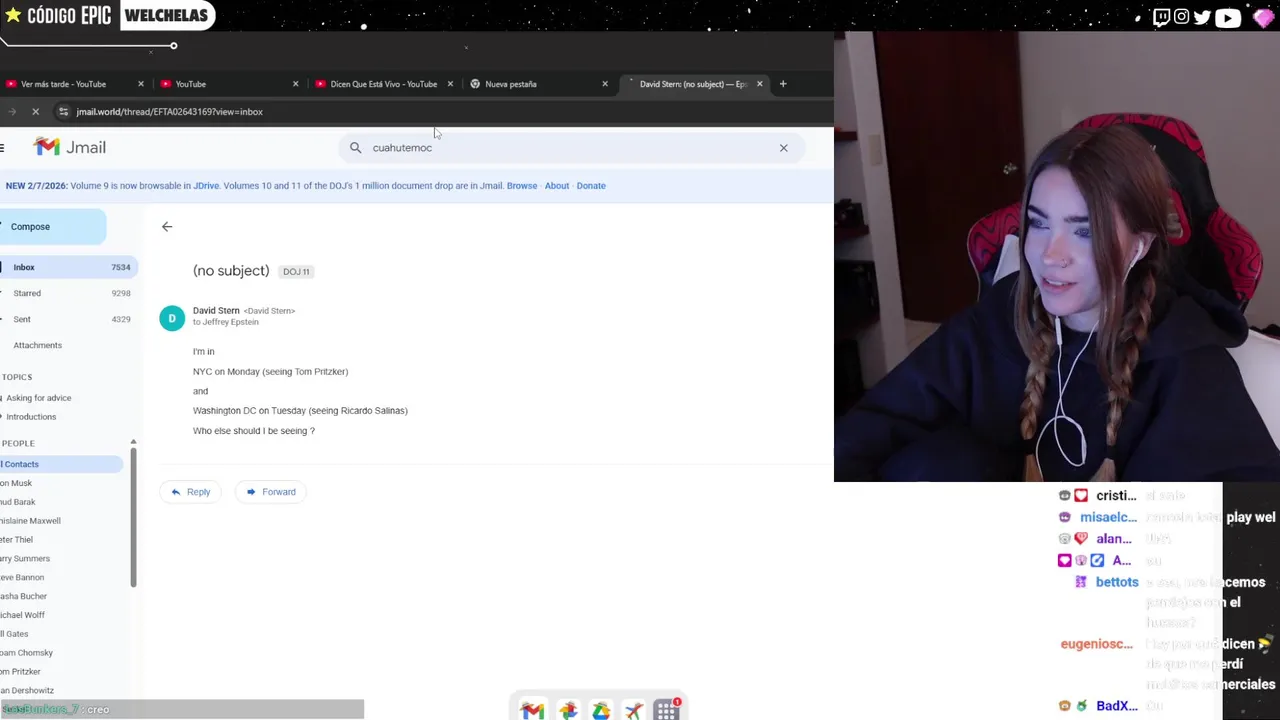Select Ghislaine Maxwell in People list
Image resolution: width=1280 pixels, height=720 pixels.
pyautogui.click(x=30, y=521)
